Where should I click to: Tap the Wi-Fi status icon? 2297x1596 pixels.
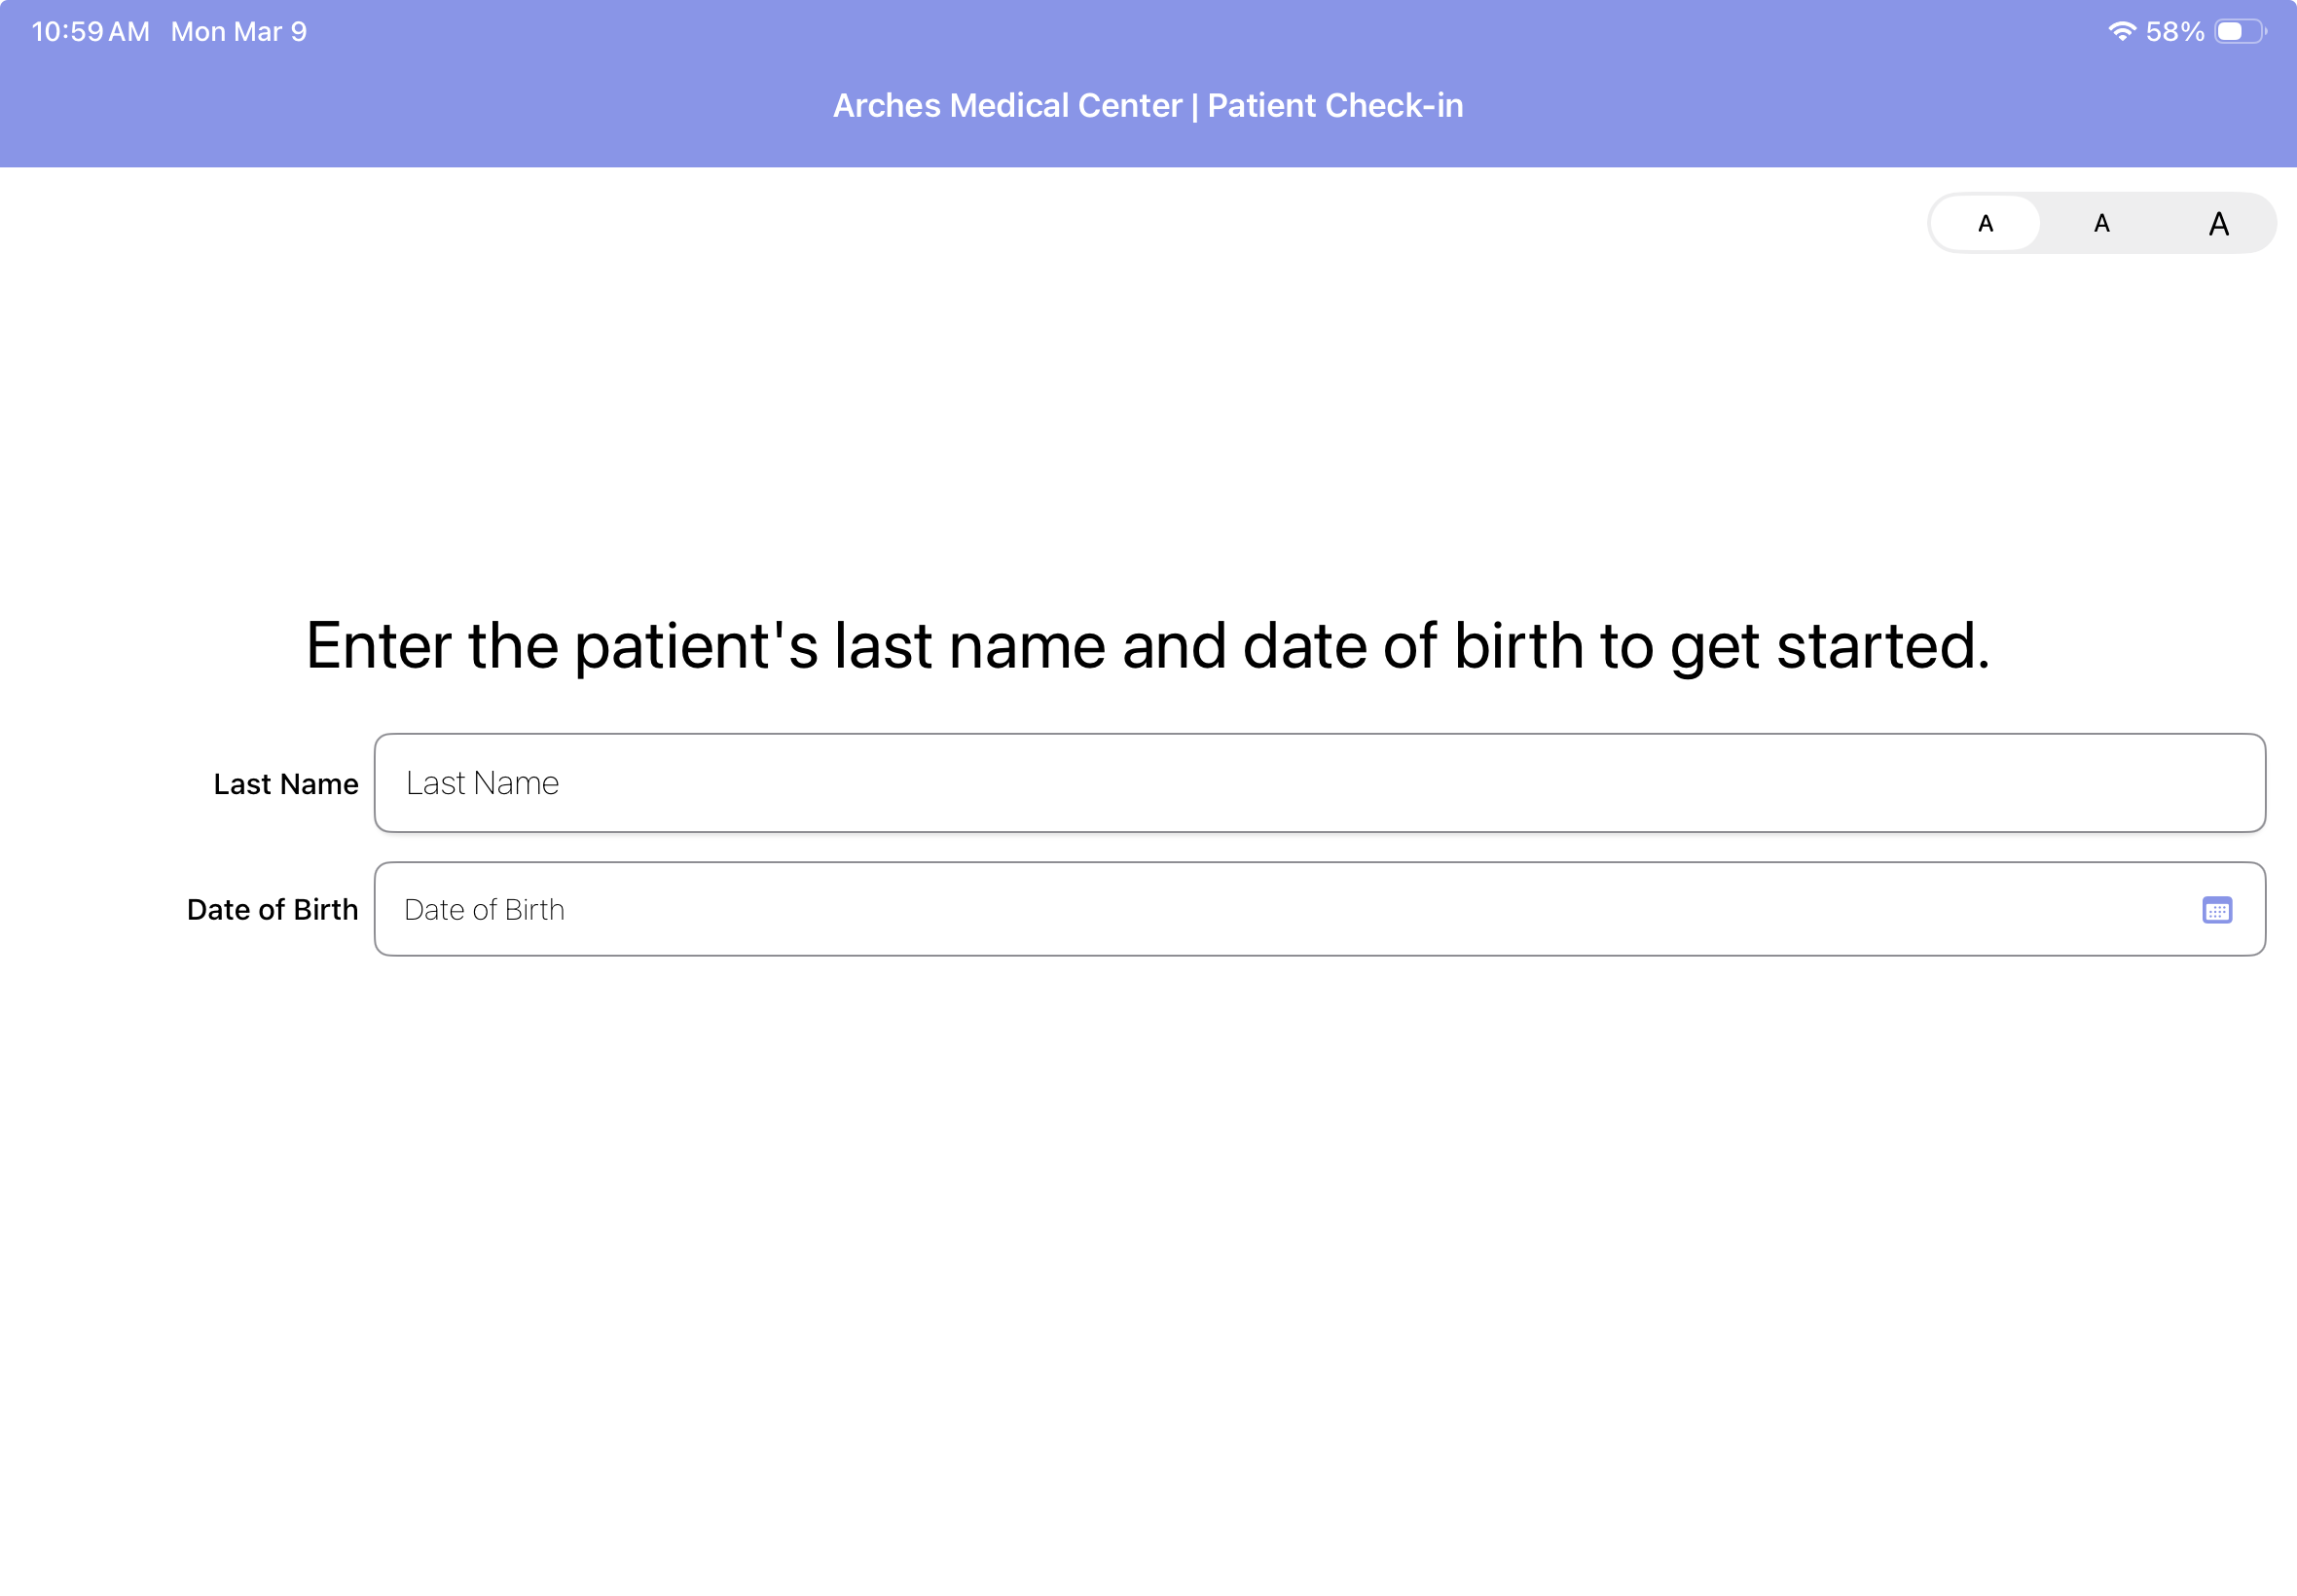point(2120,31)
